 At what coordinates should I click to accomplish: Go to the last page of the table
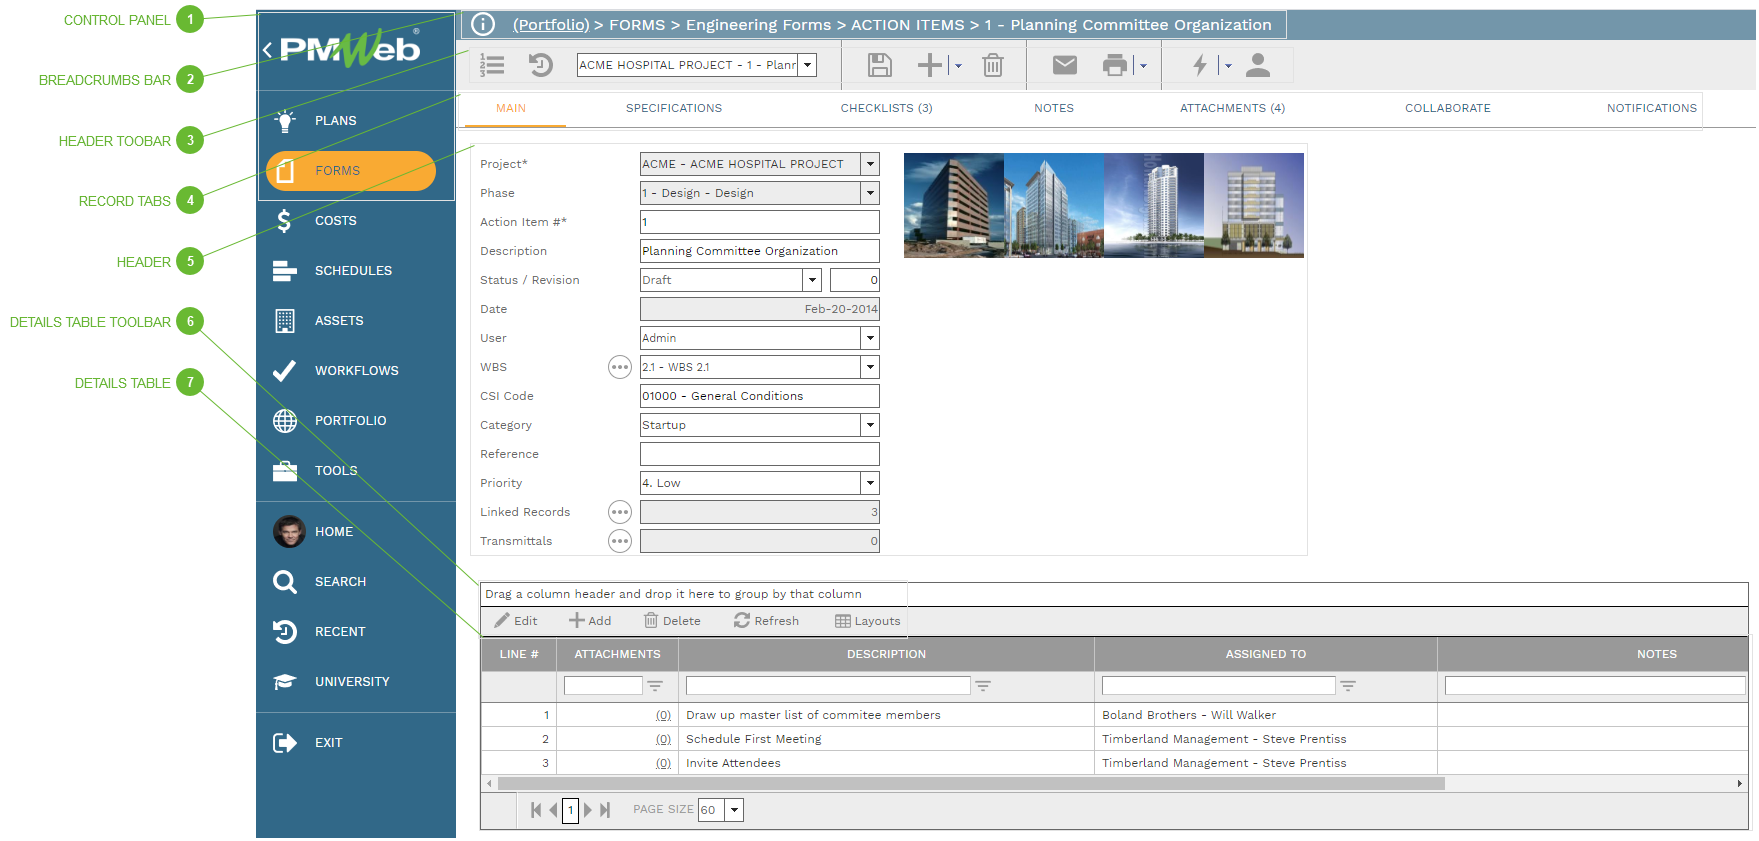point(605,810)
